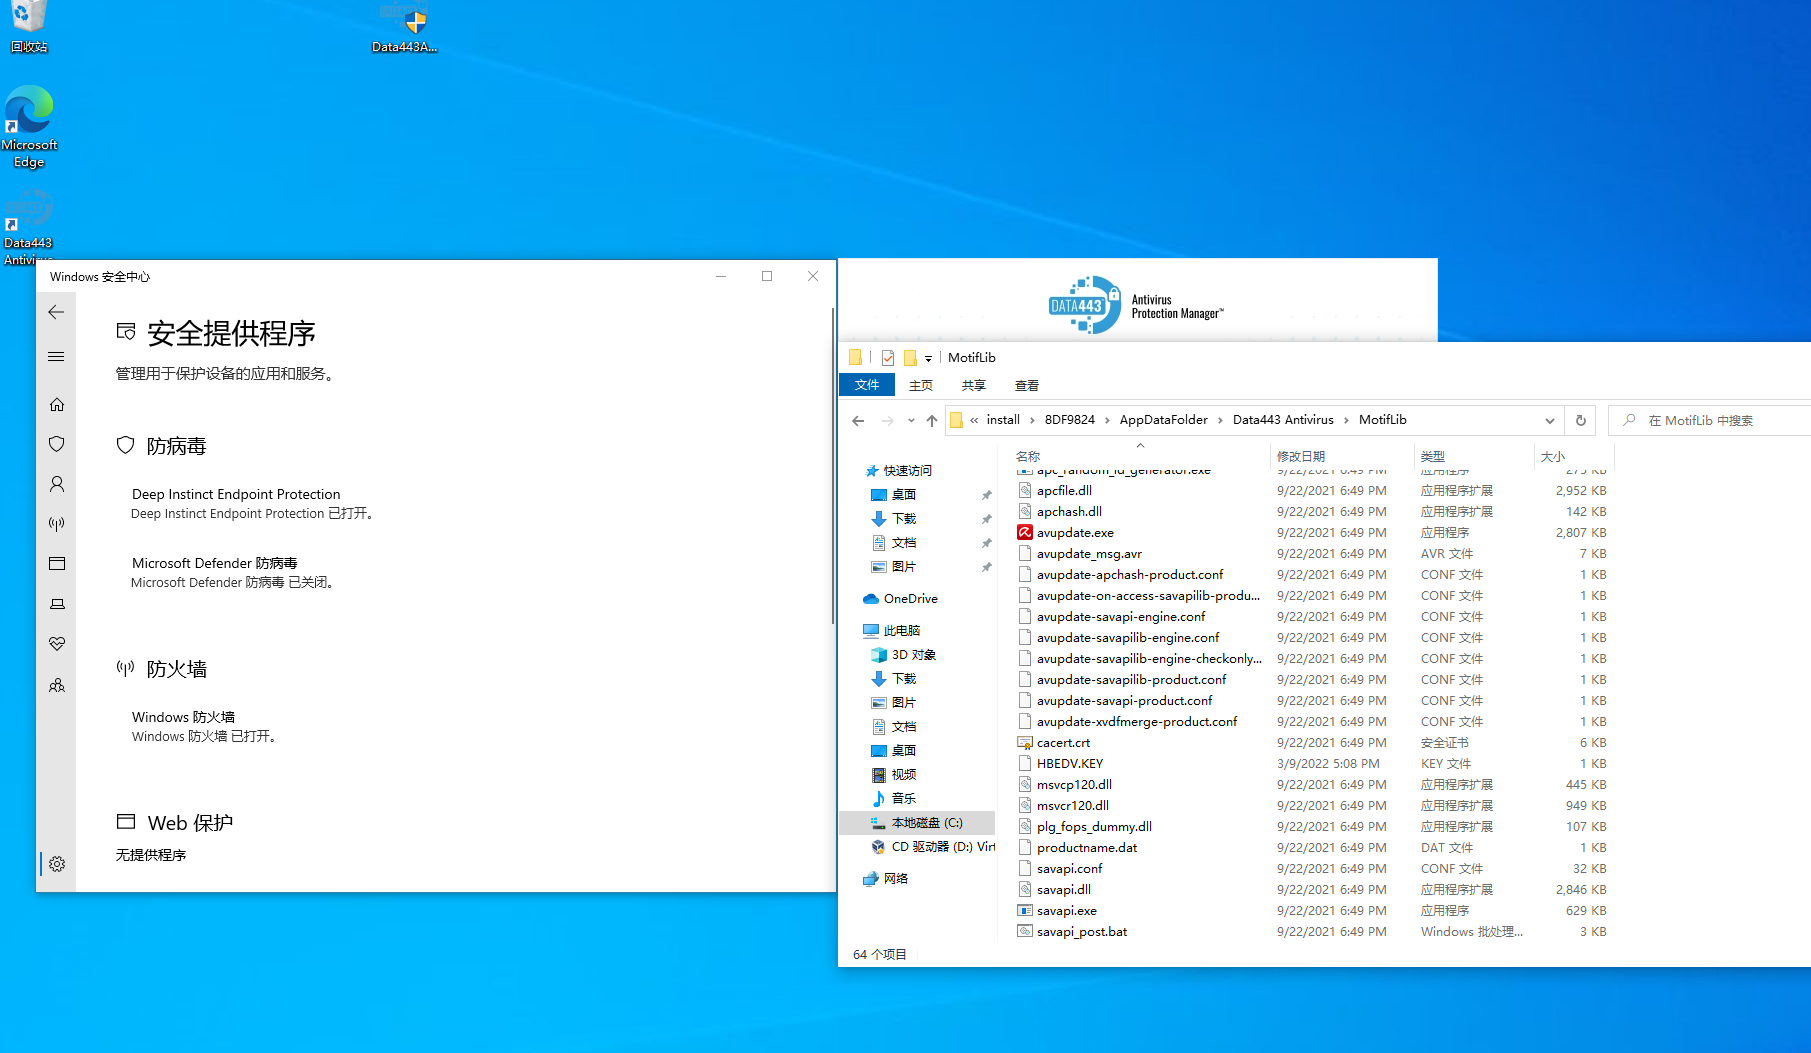Open Family options icon in sidebar

[57, 685]
